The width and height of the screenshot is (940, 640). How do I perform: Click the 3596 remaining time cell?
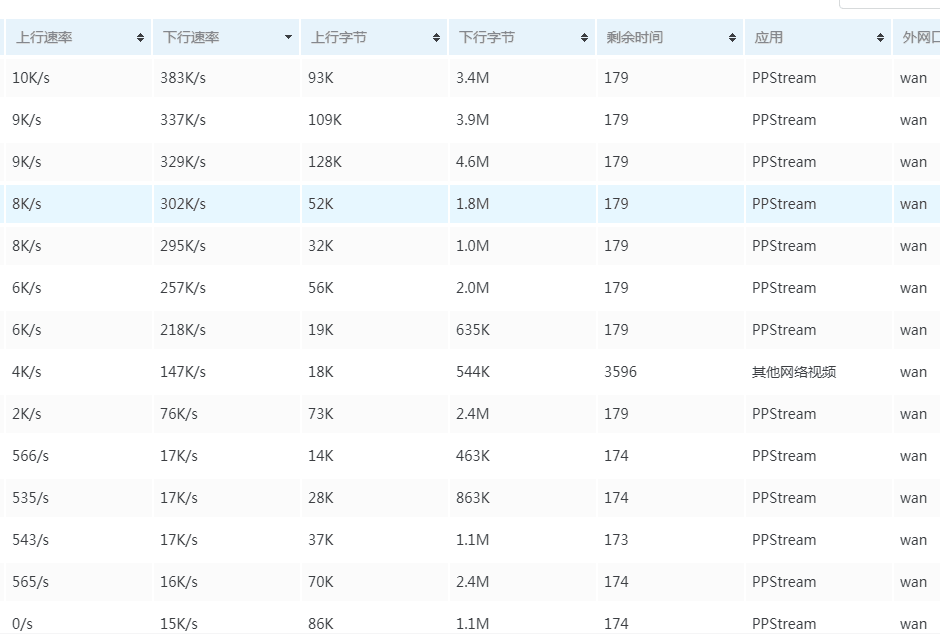pyautogui.click(x=620, y=372)
